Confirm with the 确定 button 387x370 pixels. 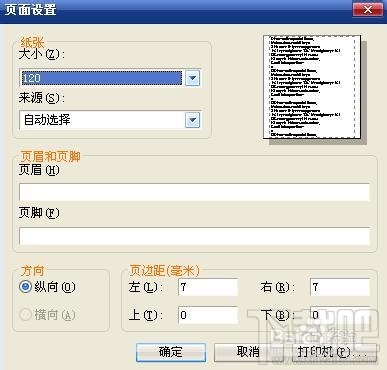(x=171, y=352)
